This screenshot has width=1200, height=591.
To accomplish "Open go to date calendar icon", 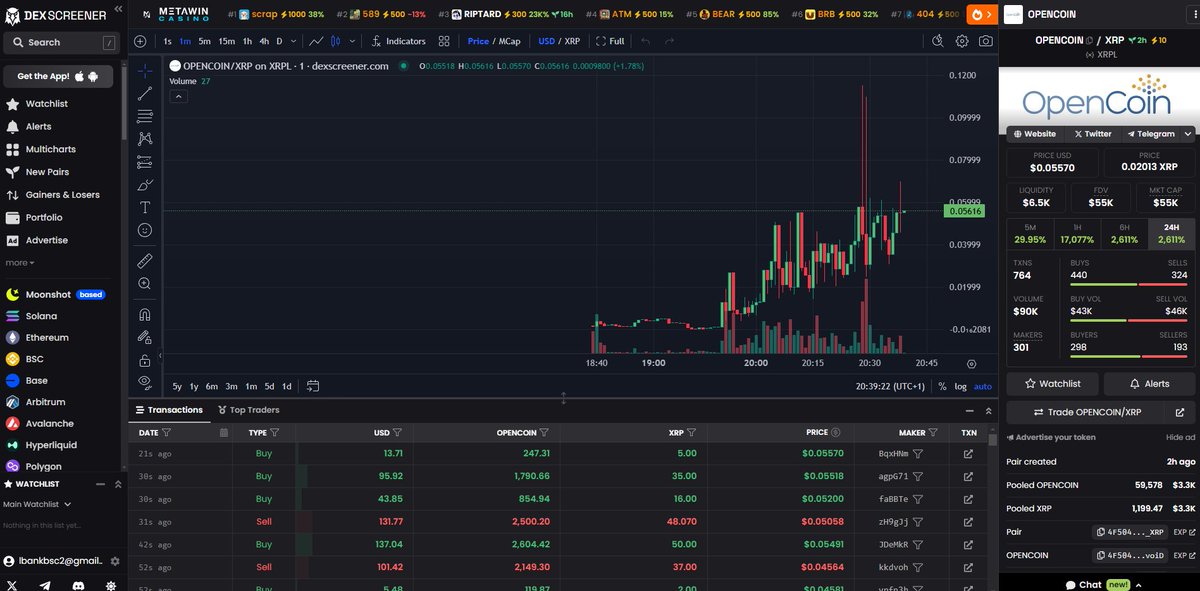I will [313, 386].
